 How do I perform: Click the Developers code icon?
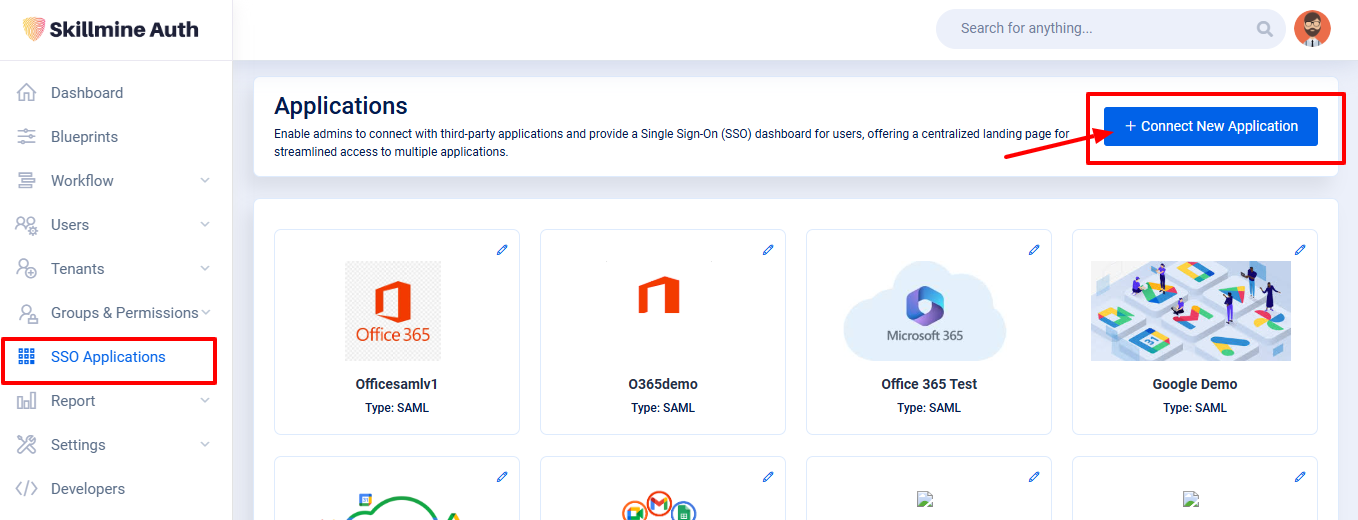(x=27, y=489)
